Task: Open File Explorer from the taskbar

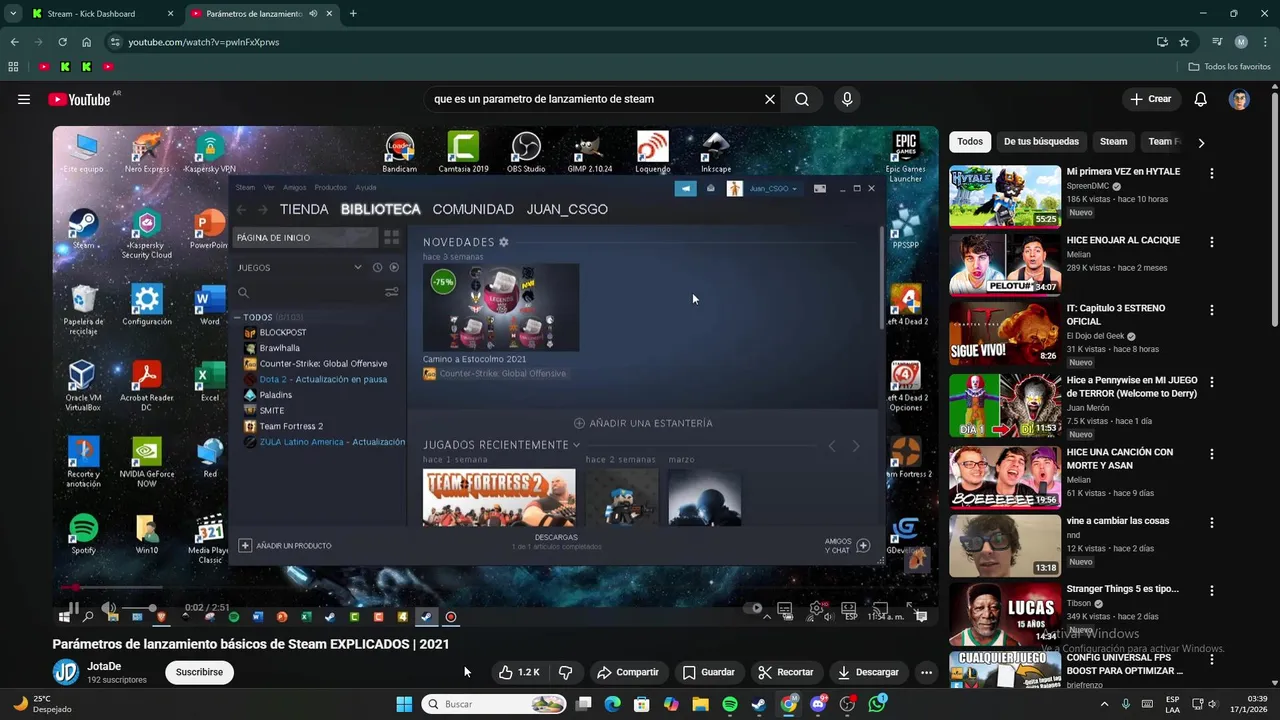Action: [700, 704]
